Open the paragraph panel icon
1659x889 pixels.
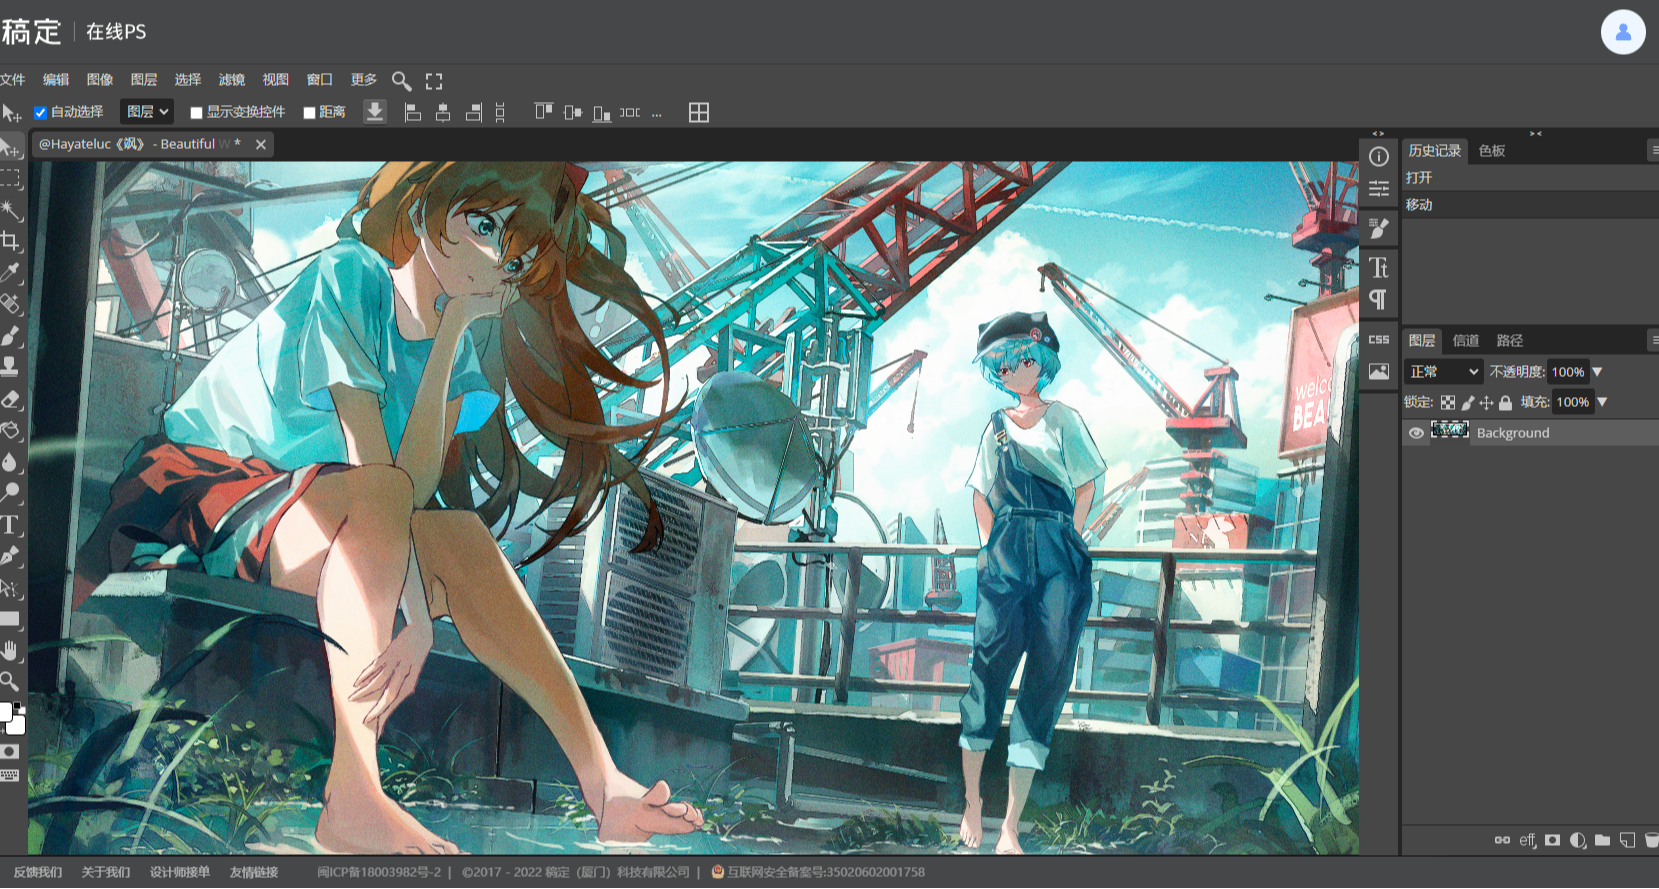click(1379, 299)
